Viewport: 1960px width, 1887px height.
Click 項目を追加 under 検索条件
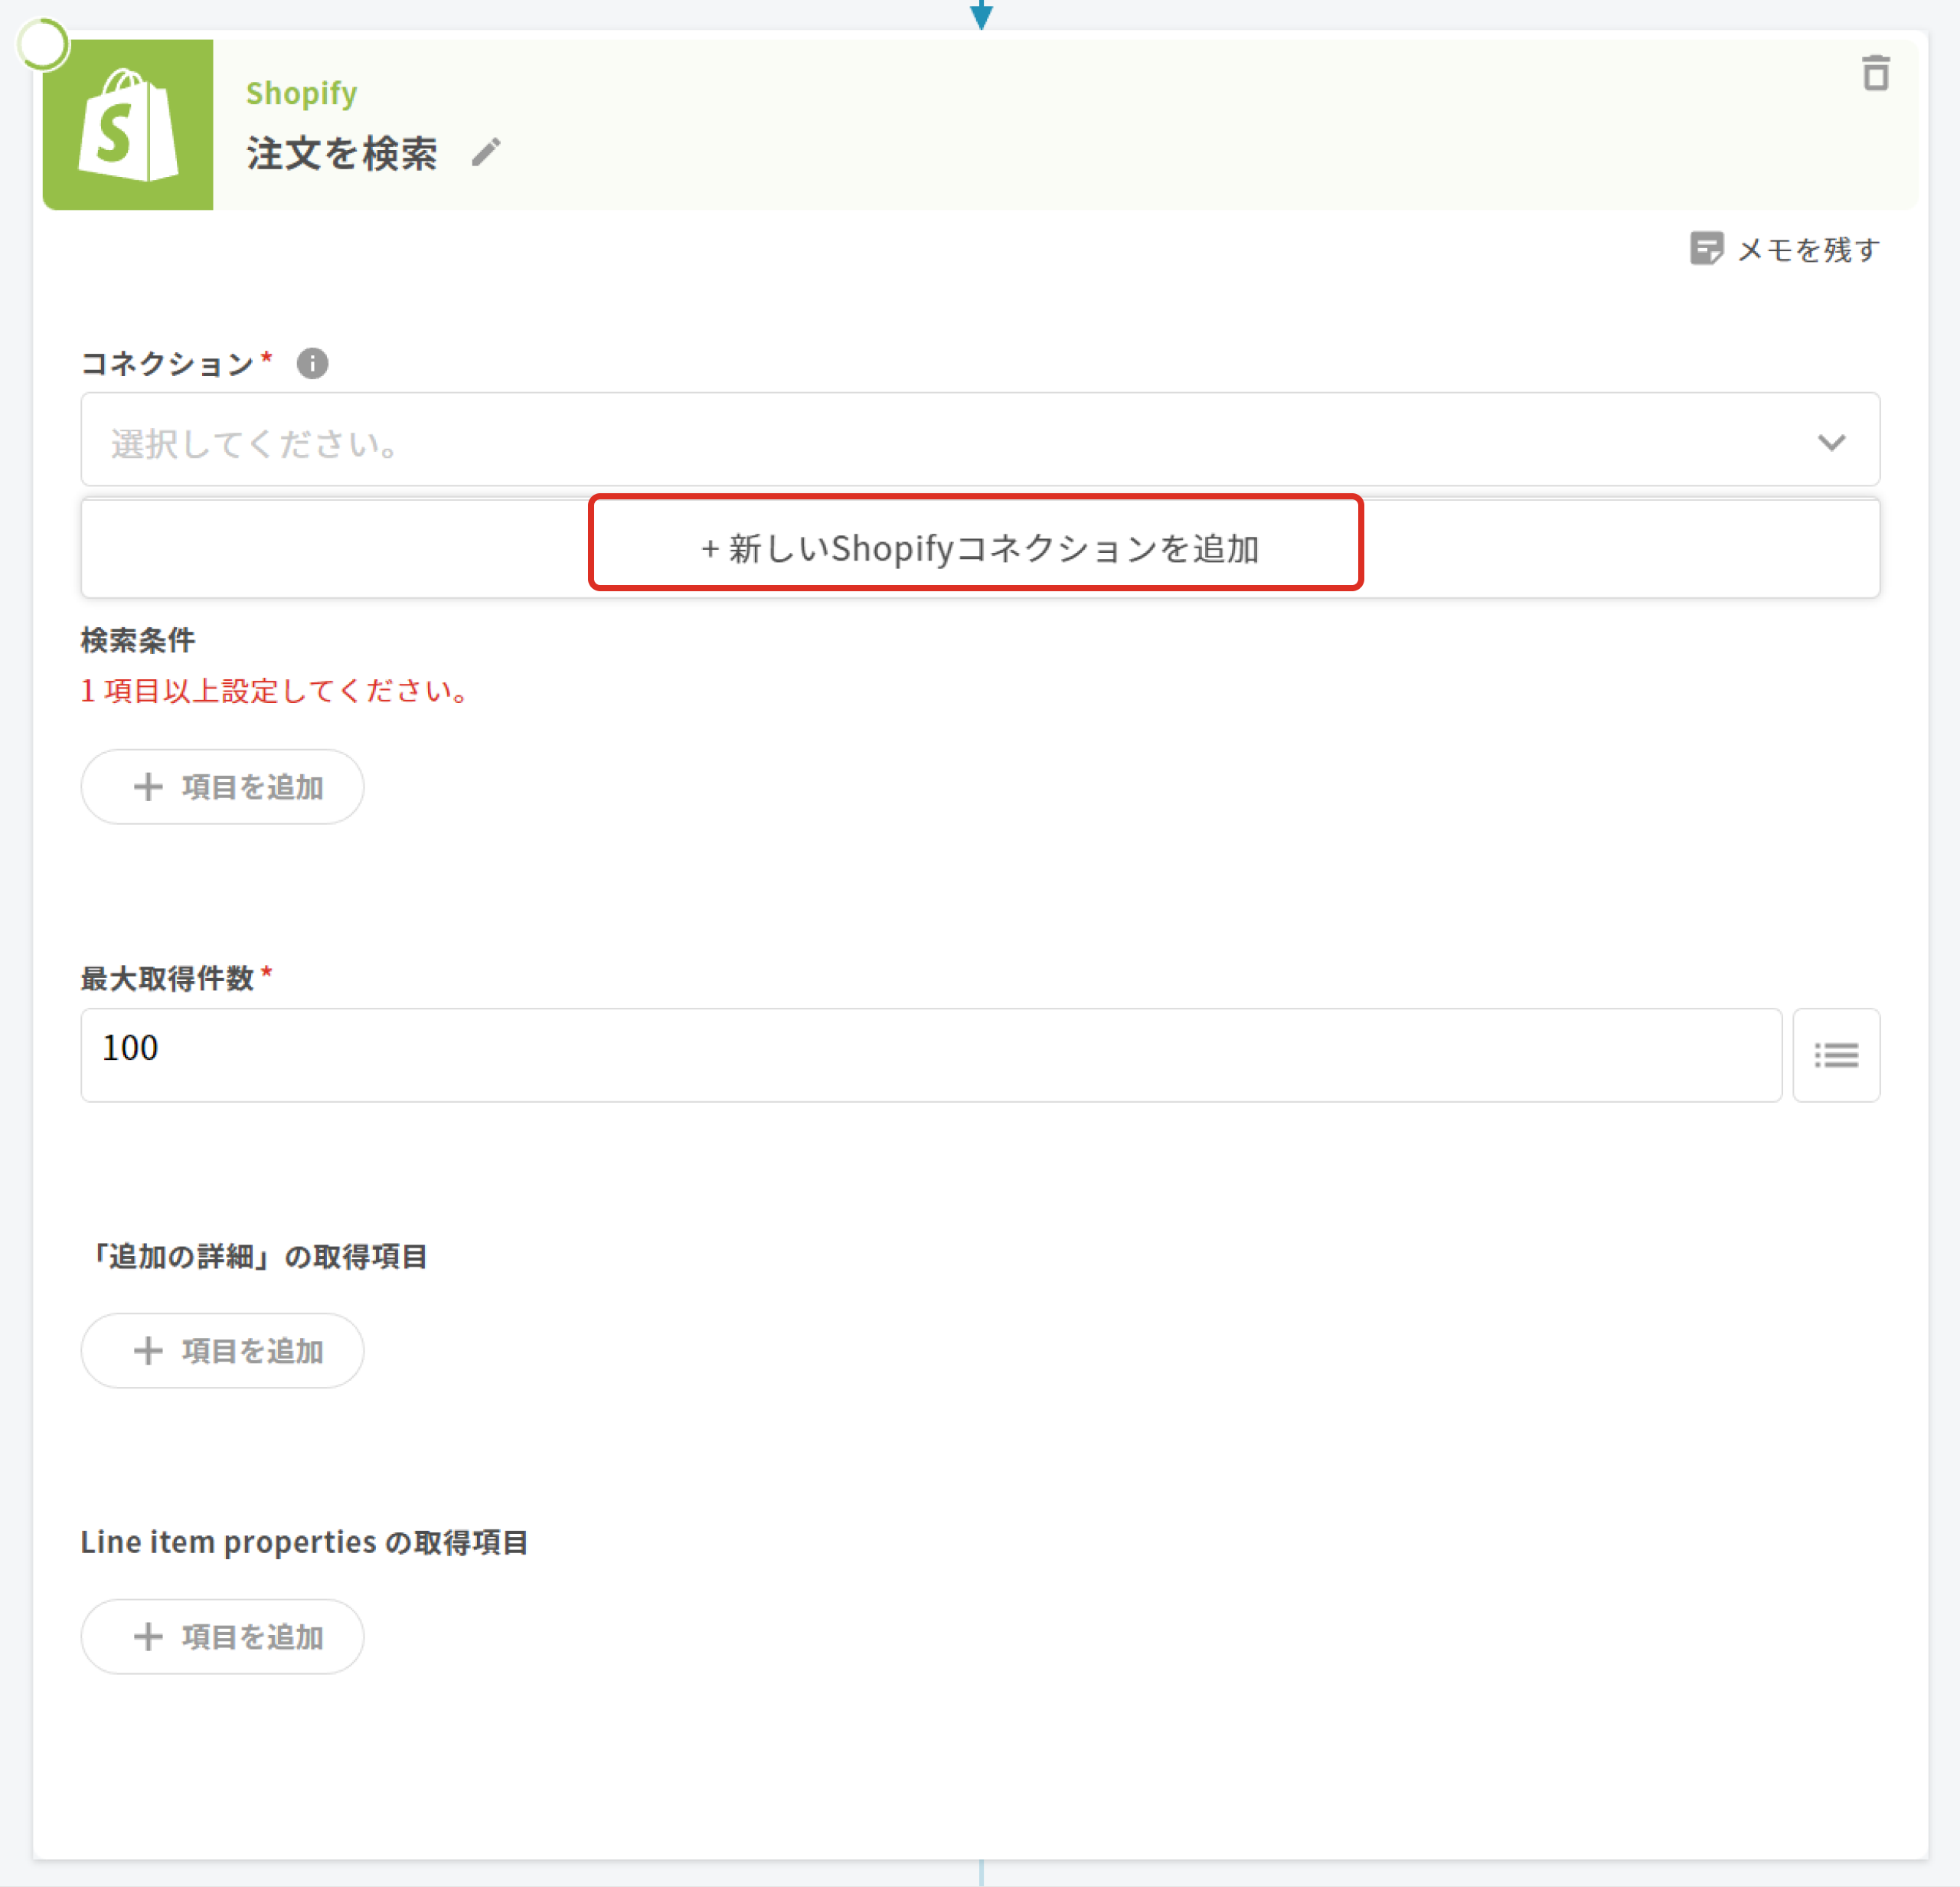pyautogui.click(x=222, y=787)
